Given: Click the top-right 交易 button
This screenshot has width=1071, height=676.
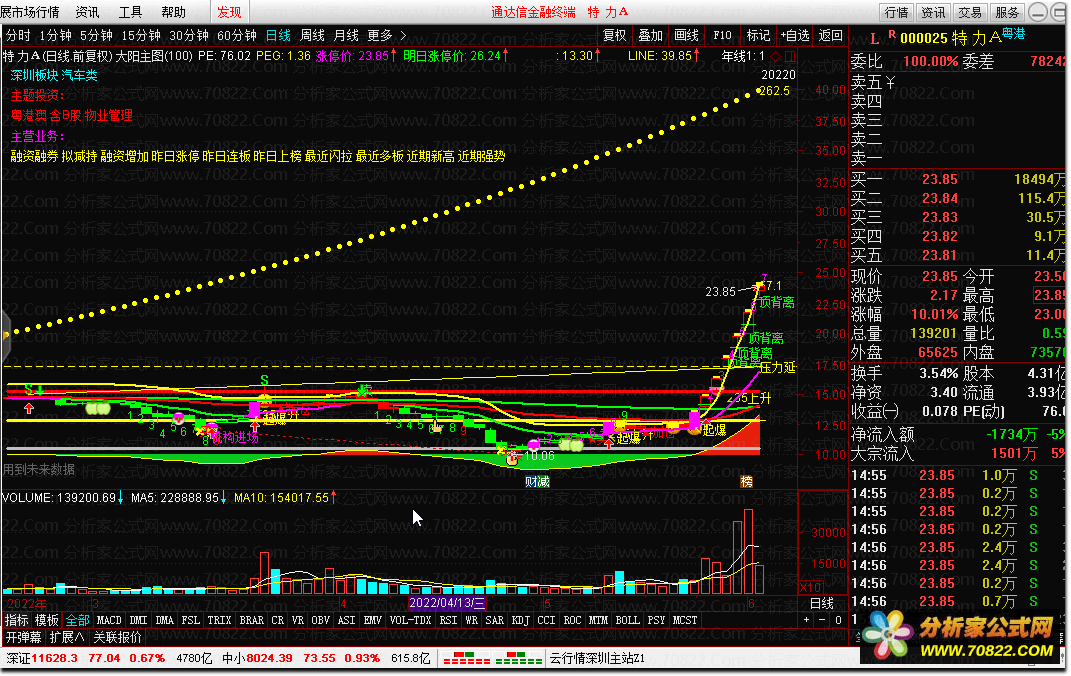Looking at the screenshot, I should tap(970, 12).
